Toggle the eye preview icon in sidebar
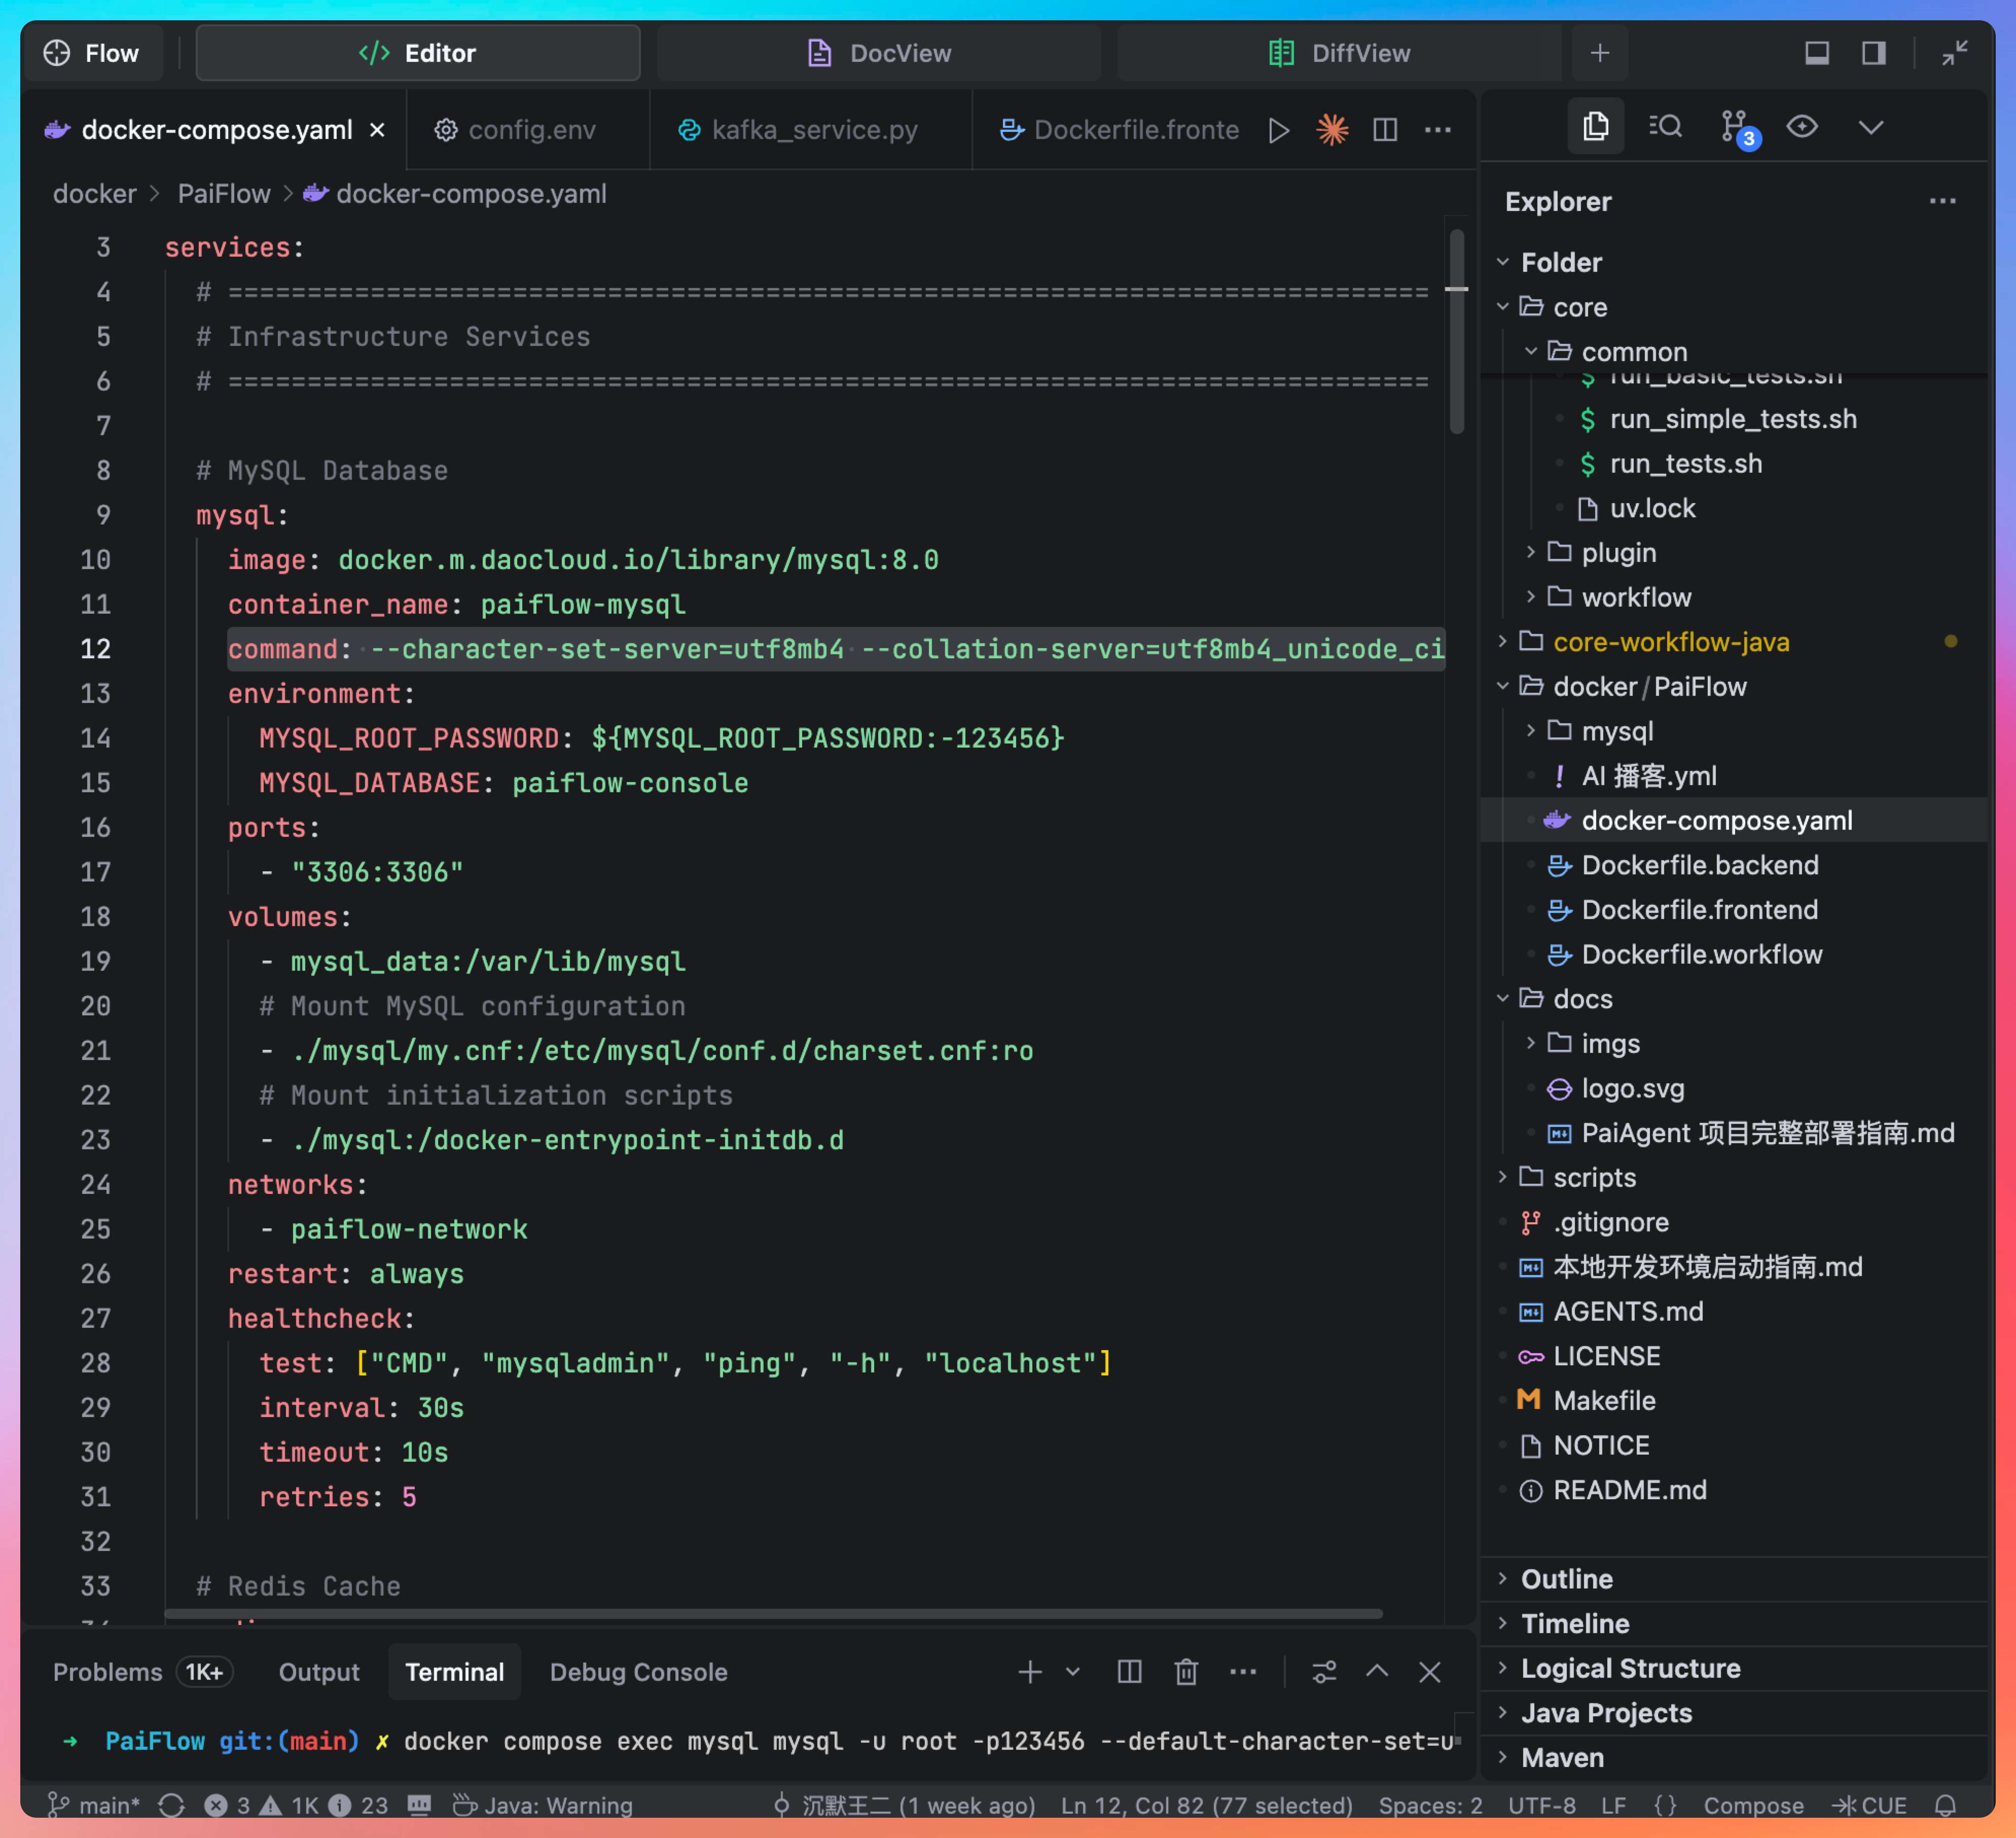The width and height of the screenshot is (2016, 1838). (1802, 127)
